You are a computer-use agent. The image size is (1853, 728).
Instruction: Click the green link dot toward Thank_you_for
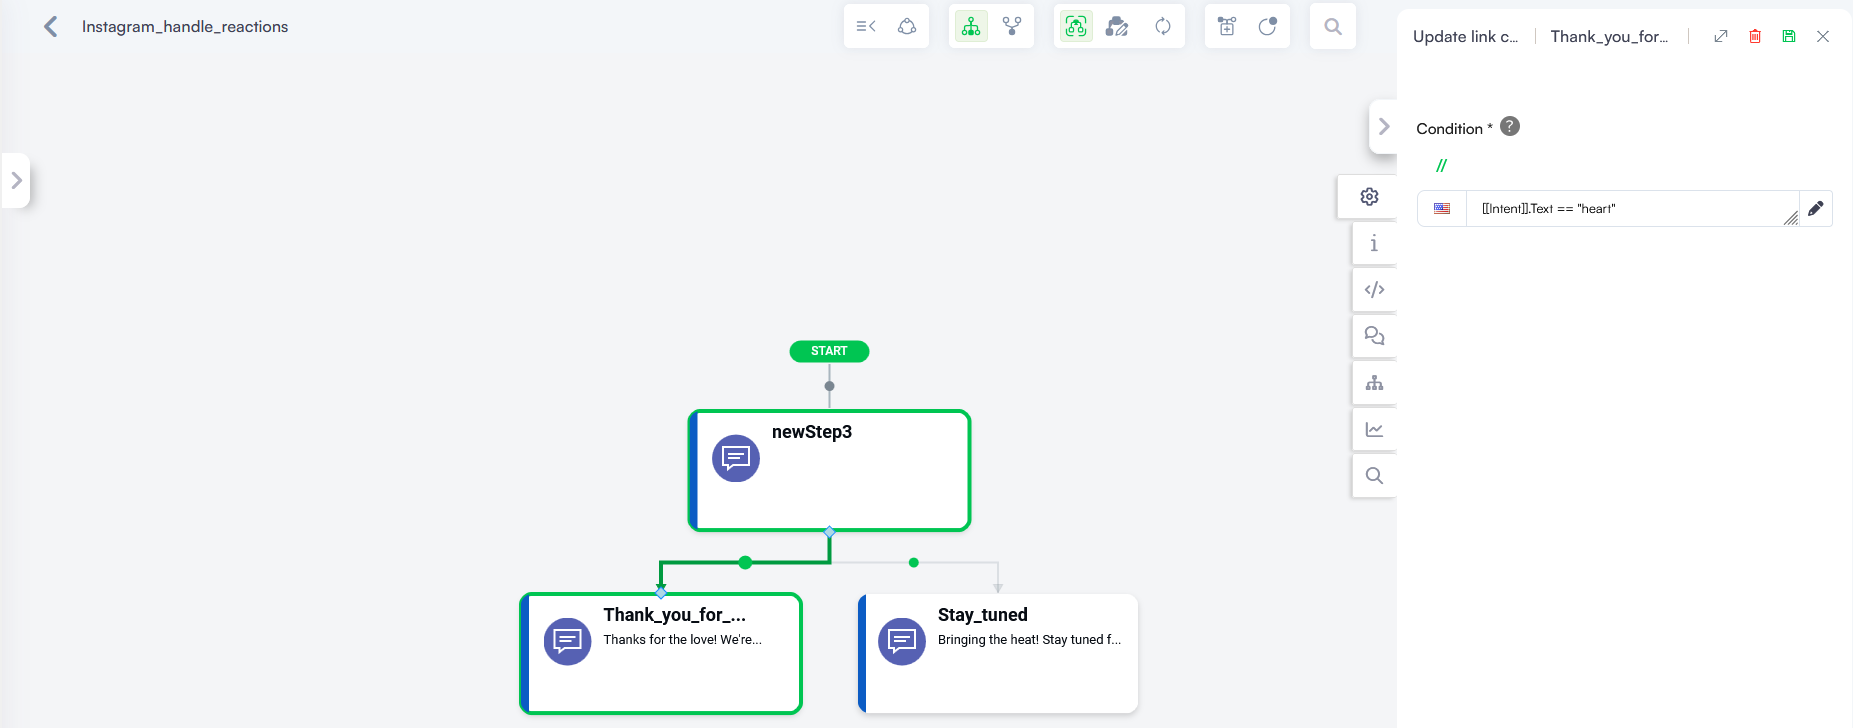(x=745, y=563)
